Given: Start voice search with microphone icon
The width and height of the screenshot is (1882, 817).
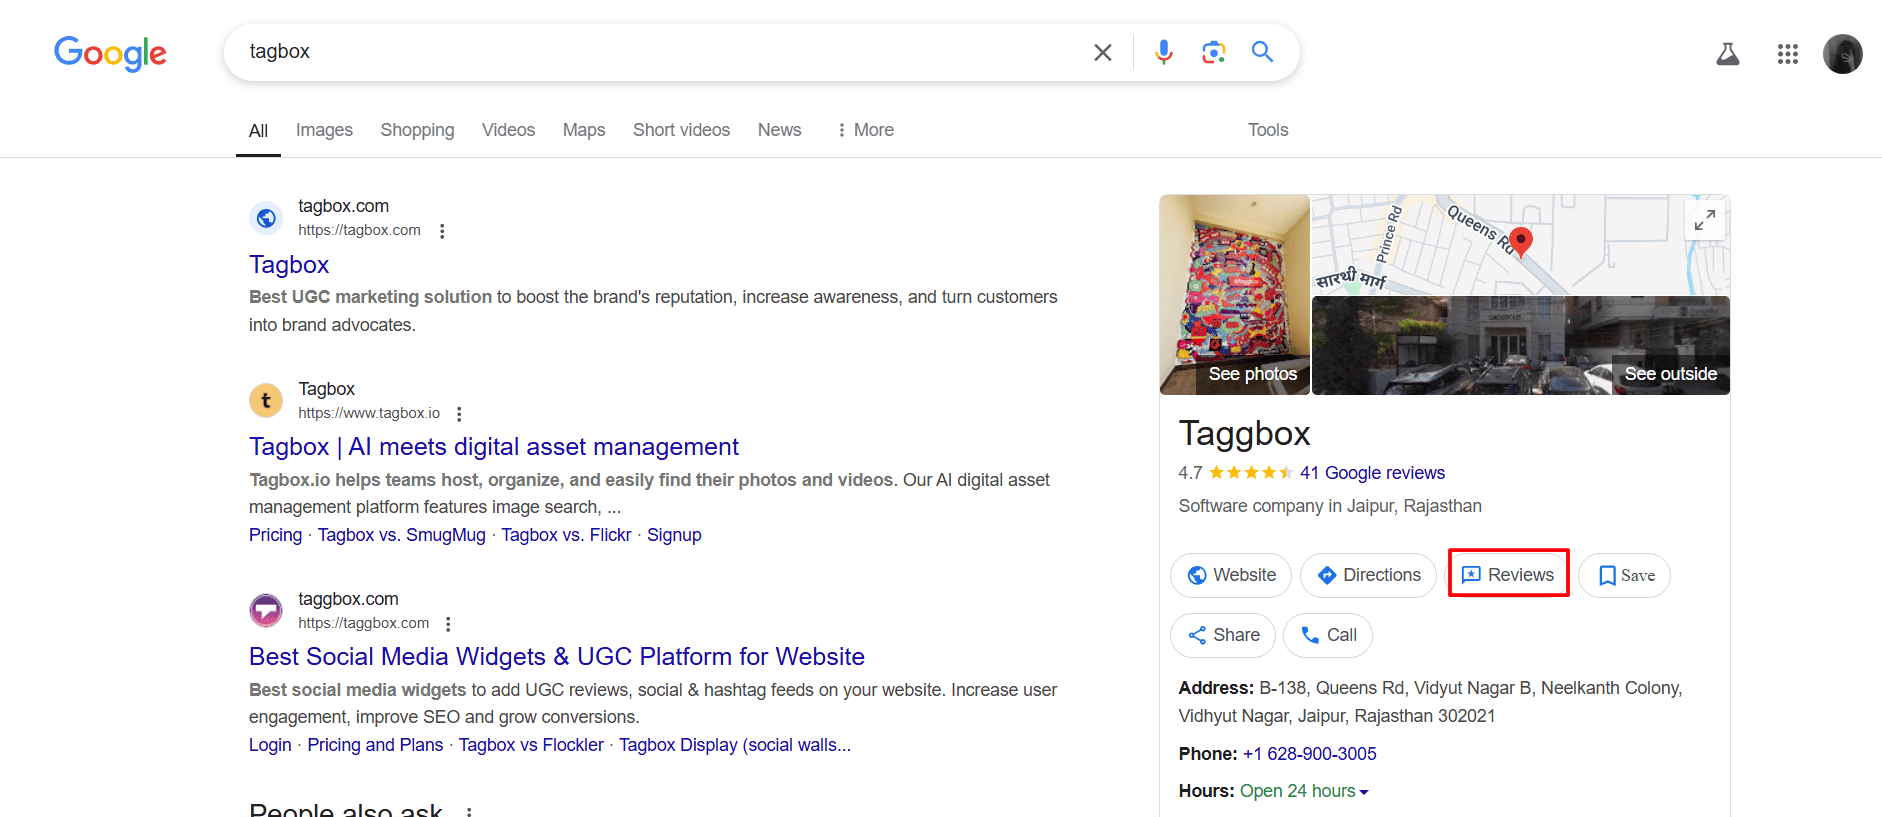Looking at the screenshot, I should pos(1163,52).
